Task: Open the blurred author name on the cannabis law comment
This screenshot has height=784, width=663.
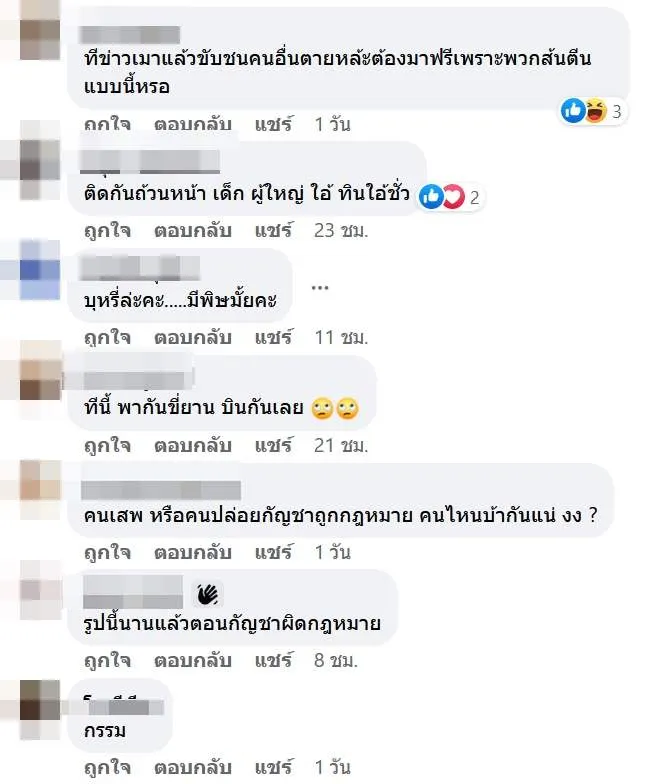Action: [161, 490]
